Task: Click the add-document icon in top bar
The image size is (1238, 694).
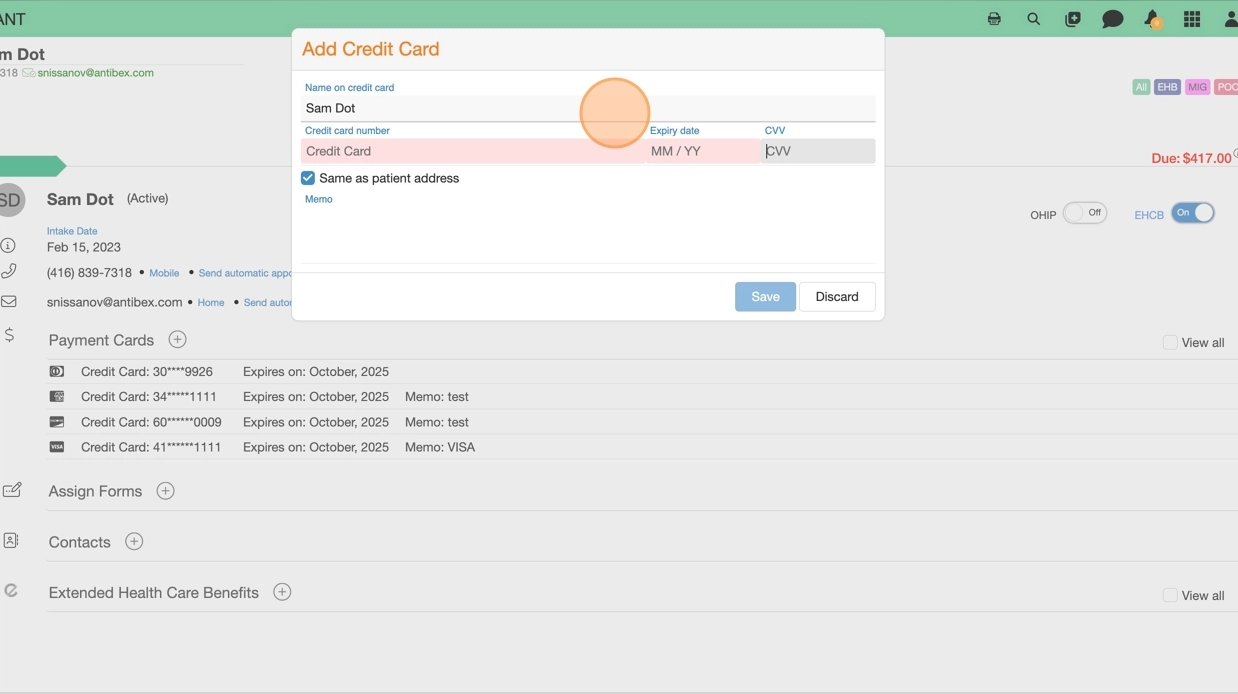Action: [1073, 19]
